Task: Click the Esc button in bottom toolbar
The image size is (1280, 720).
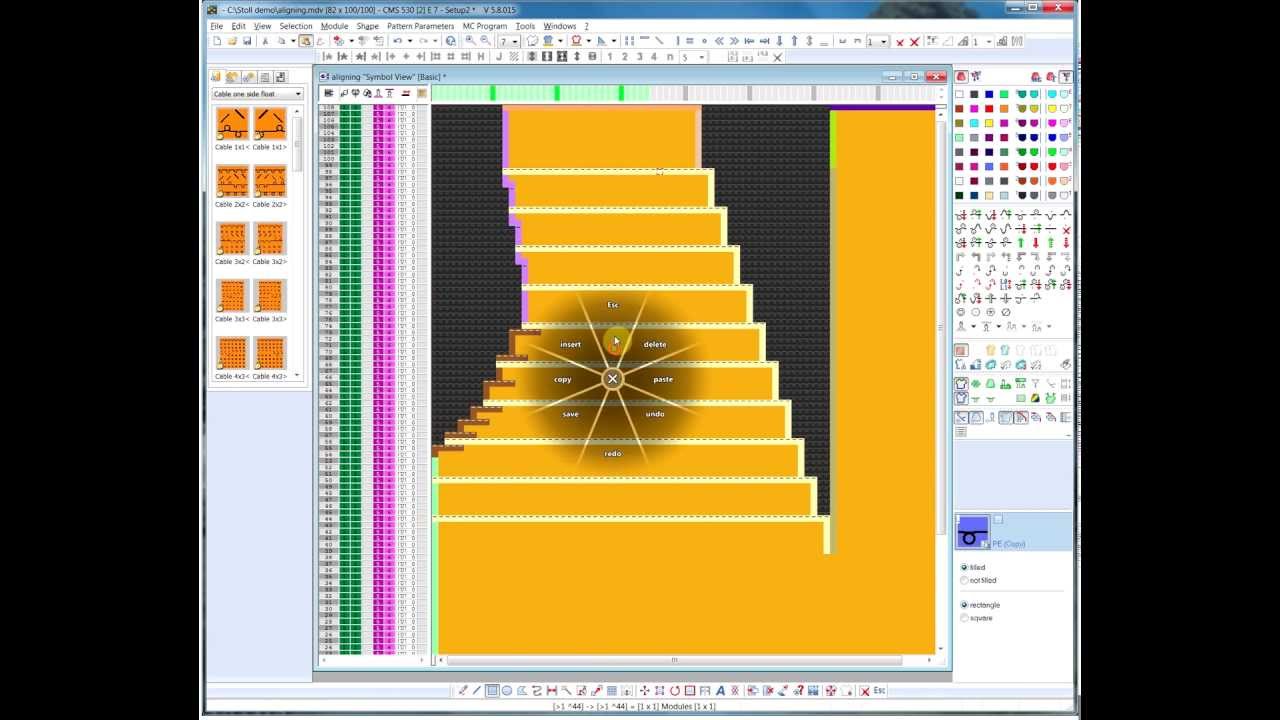Action: click(879, 691)
